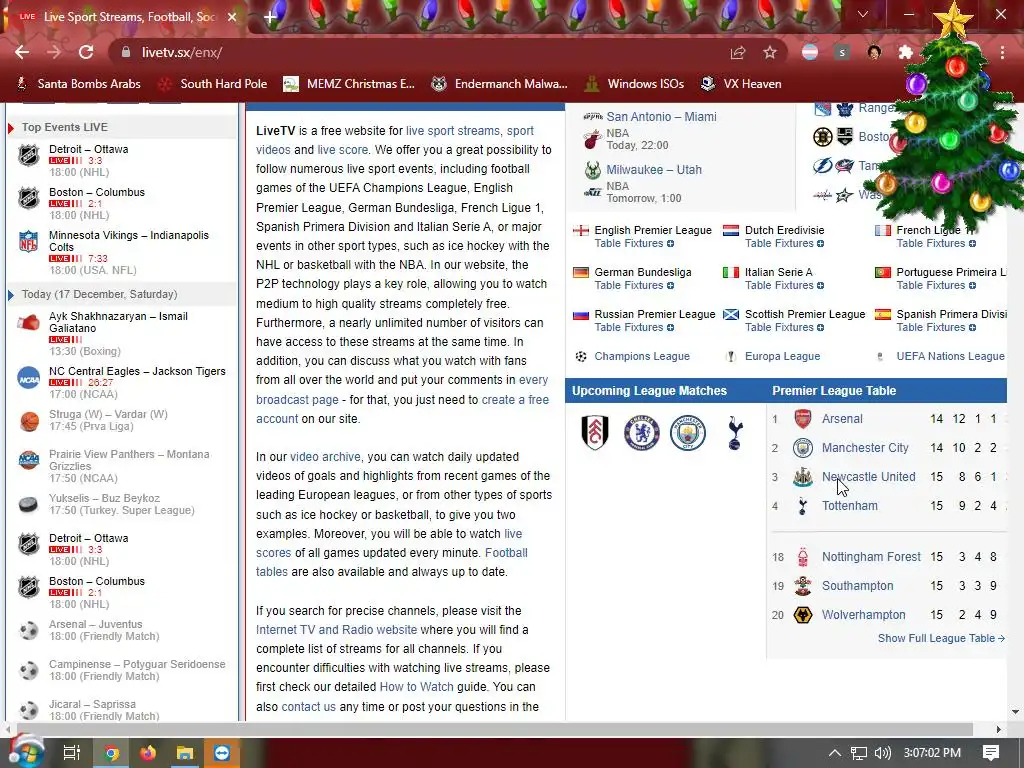This screenshot has width=1024, height=768.
Task: Open a new tab with the plus button
Action: pos(270,16)
